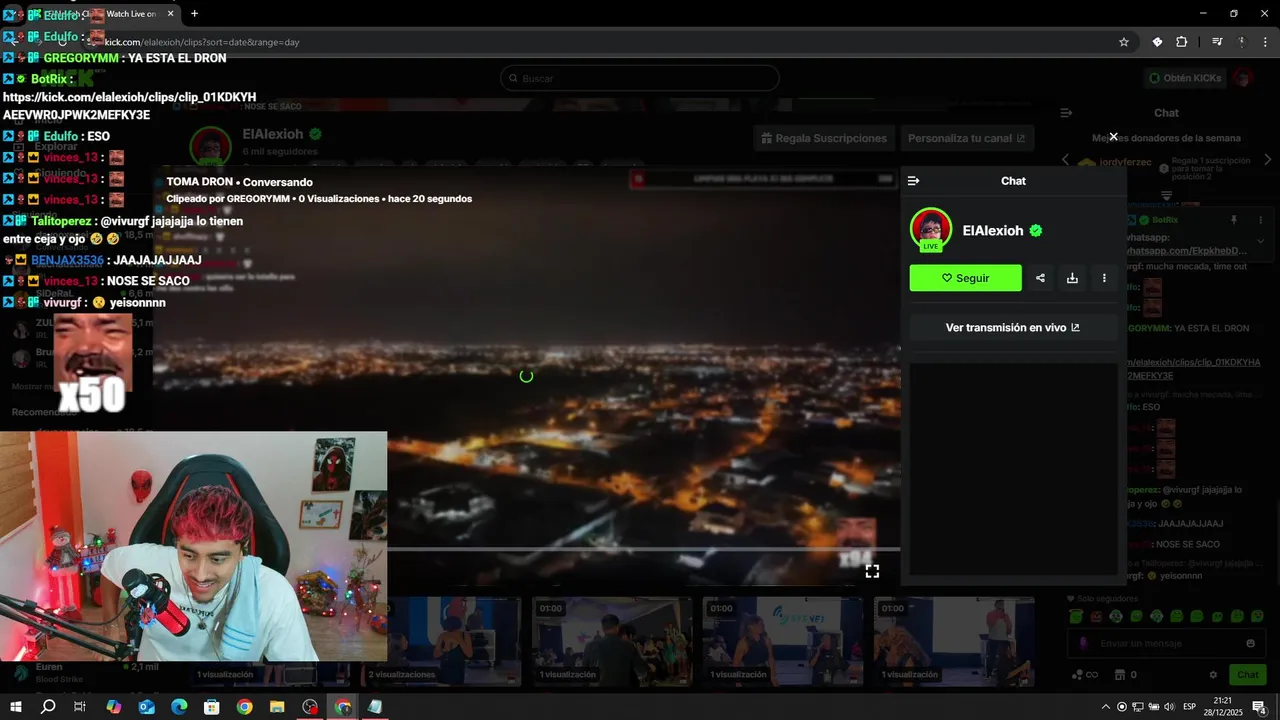Open the chat shop icon
This screenshot has width=1280, height=720.
[x=1120, y=675]
